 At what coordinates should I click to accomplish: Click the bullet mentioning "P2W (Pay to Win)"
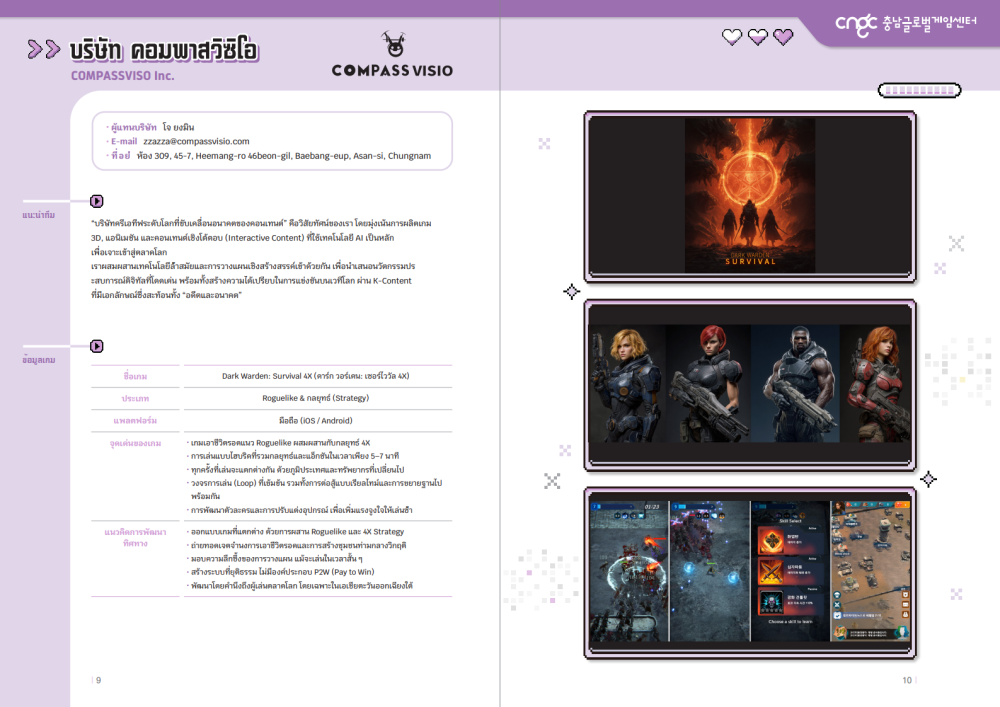click(281, 572)
